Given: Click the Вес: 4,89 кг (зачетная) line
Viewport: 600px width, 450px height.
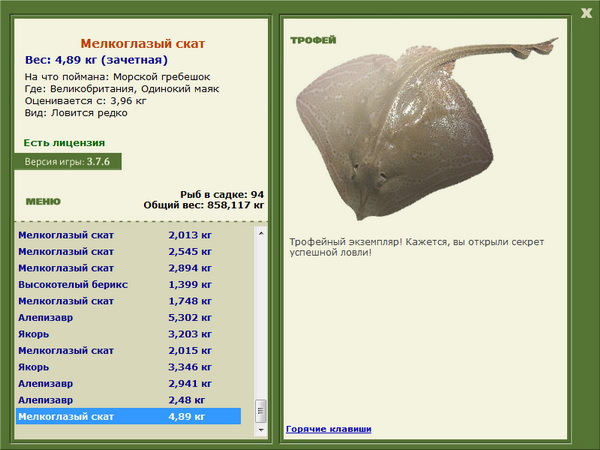Looking at the screenshot, I should tap(96, 60).
